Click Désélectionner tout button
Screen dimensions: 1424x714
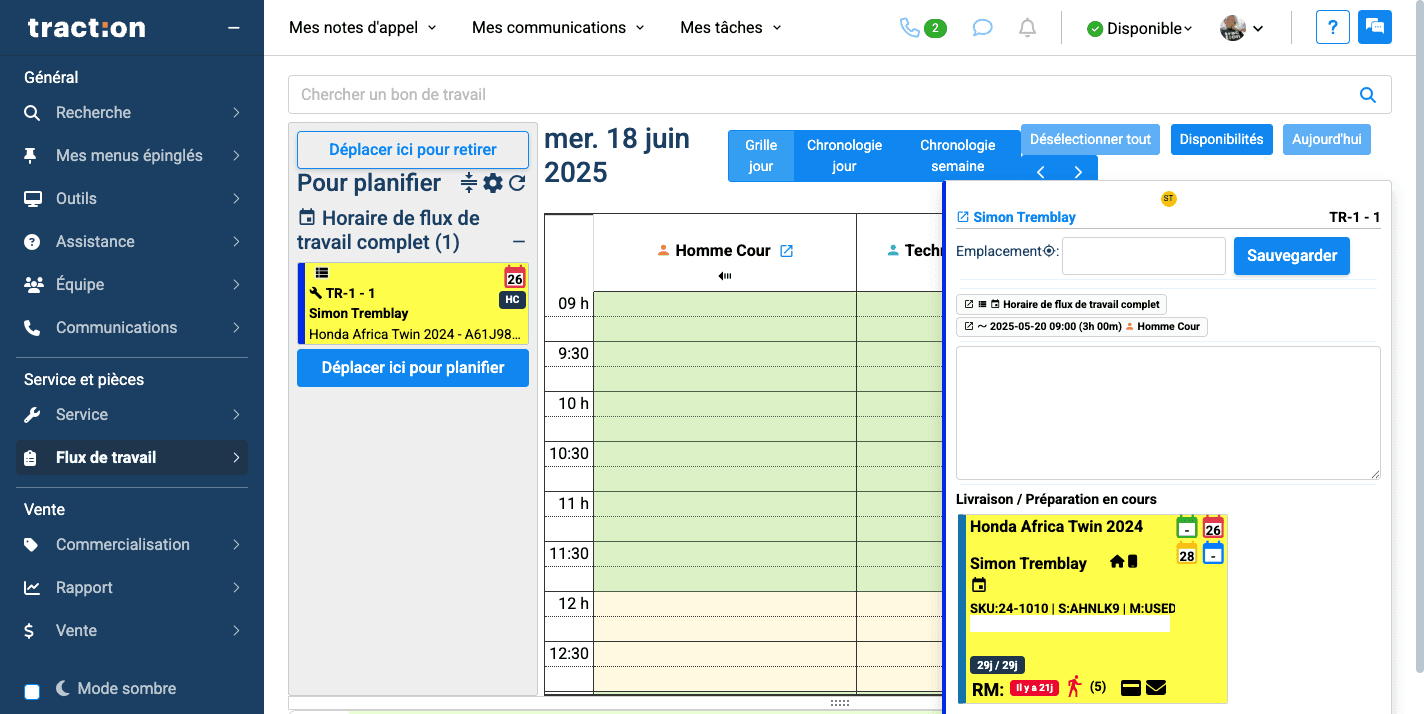pyautogui.click(x=1091, y=140)
